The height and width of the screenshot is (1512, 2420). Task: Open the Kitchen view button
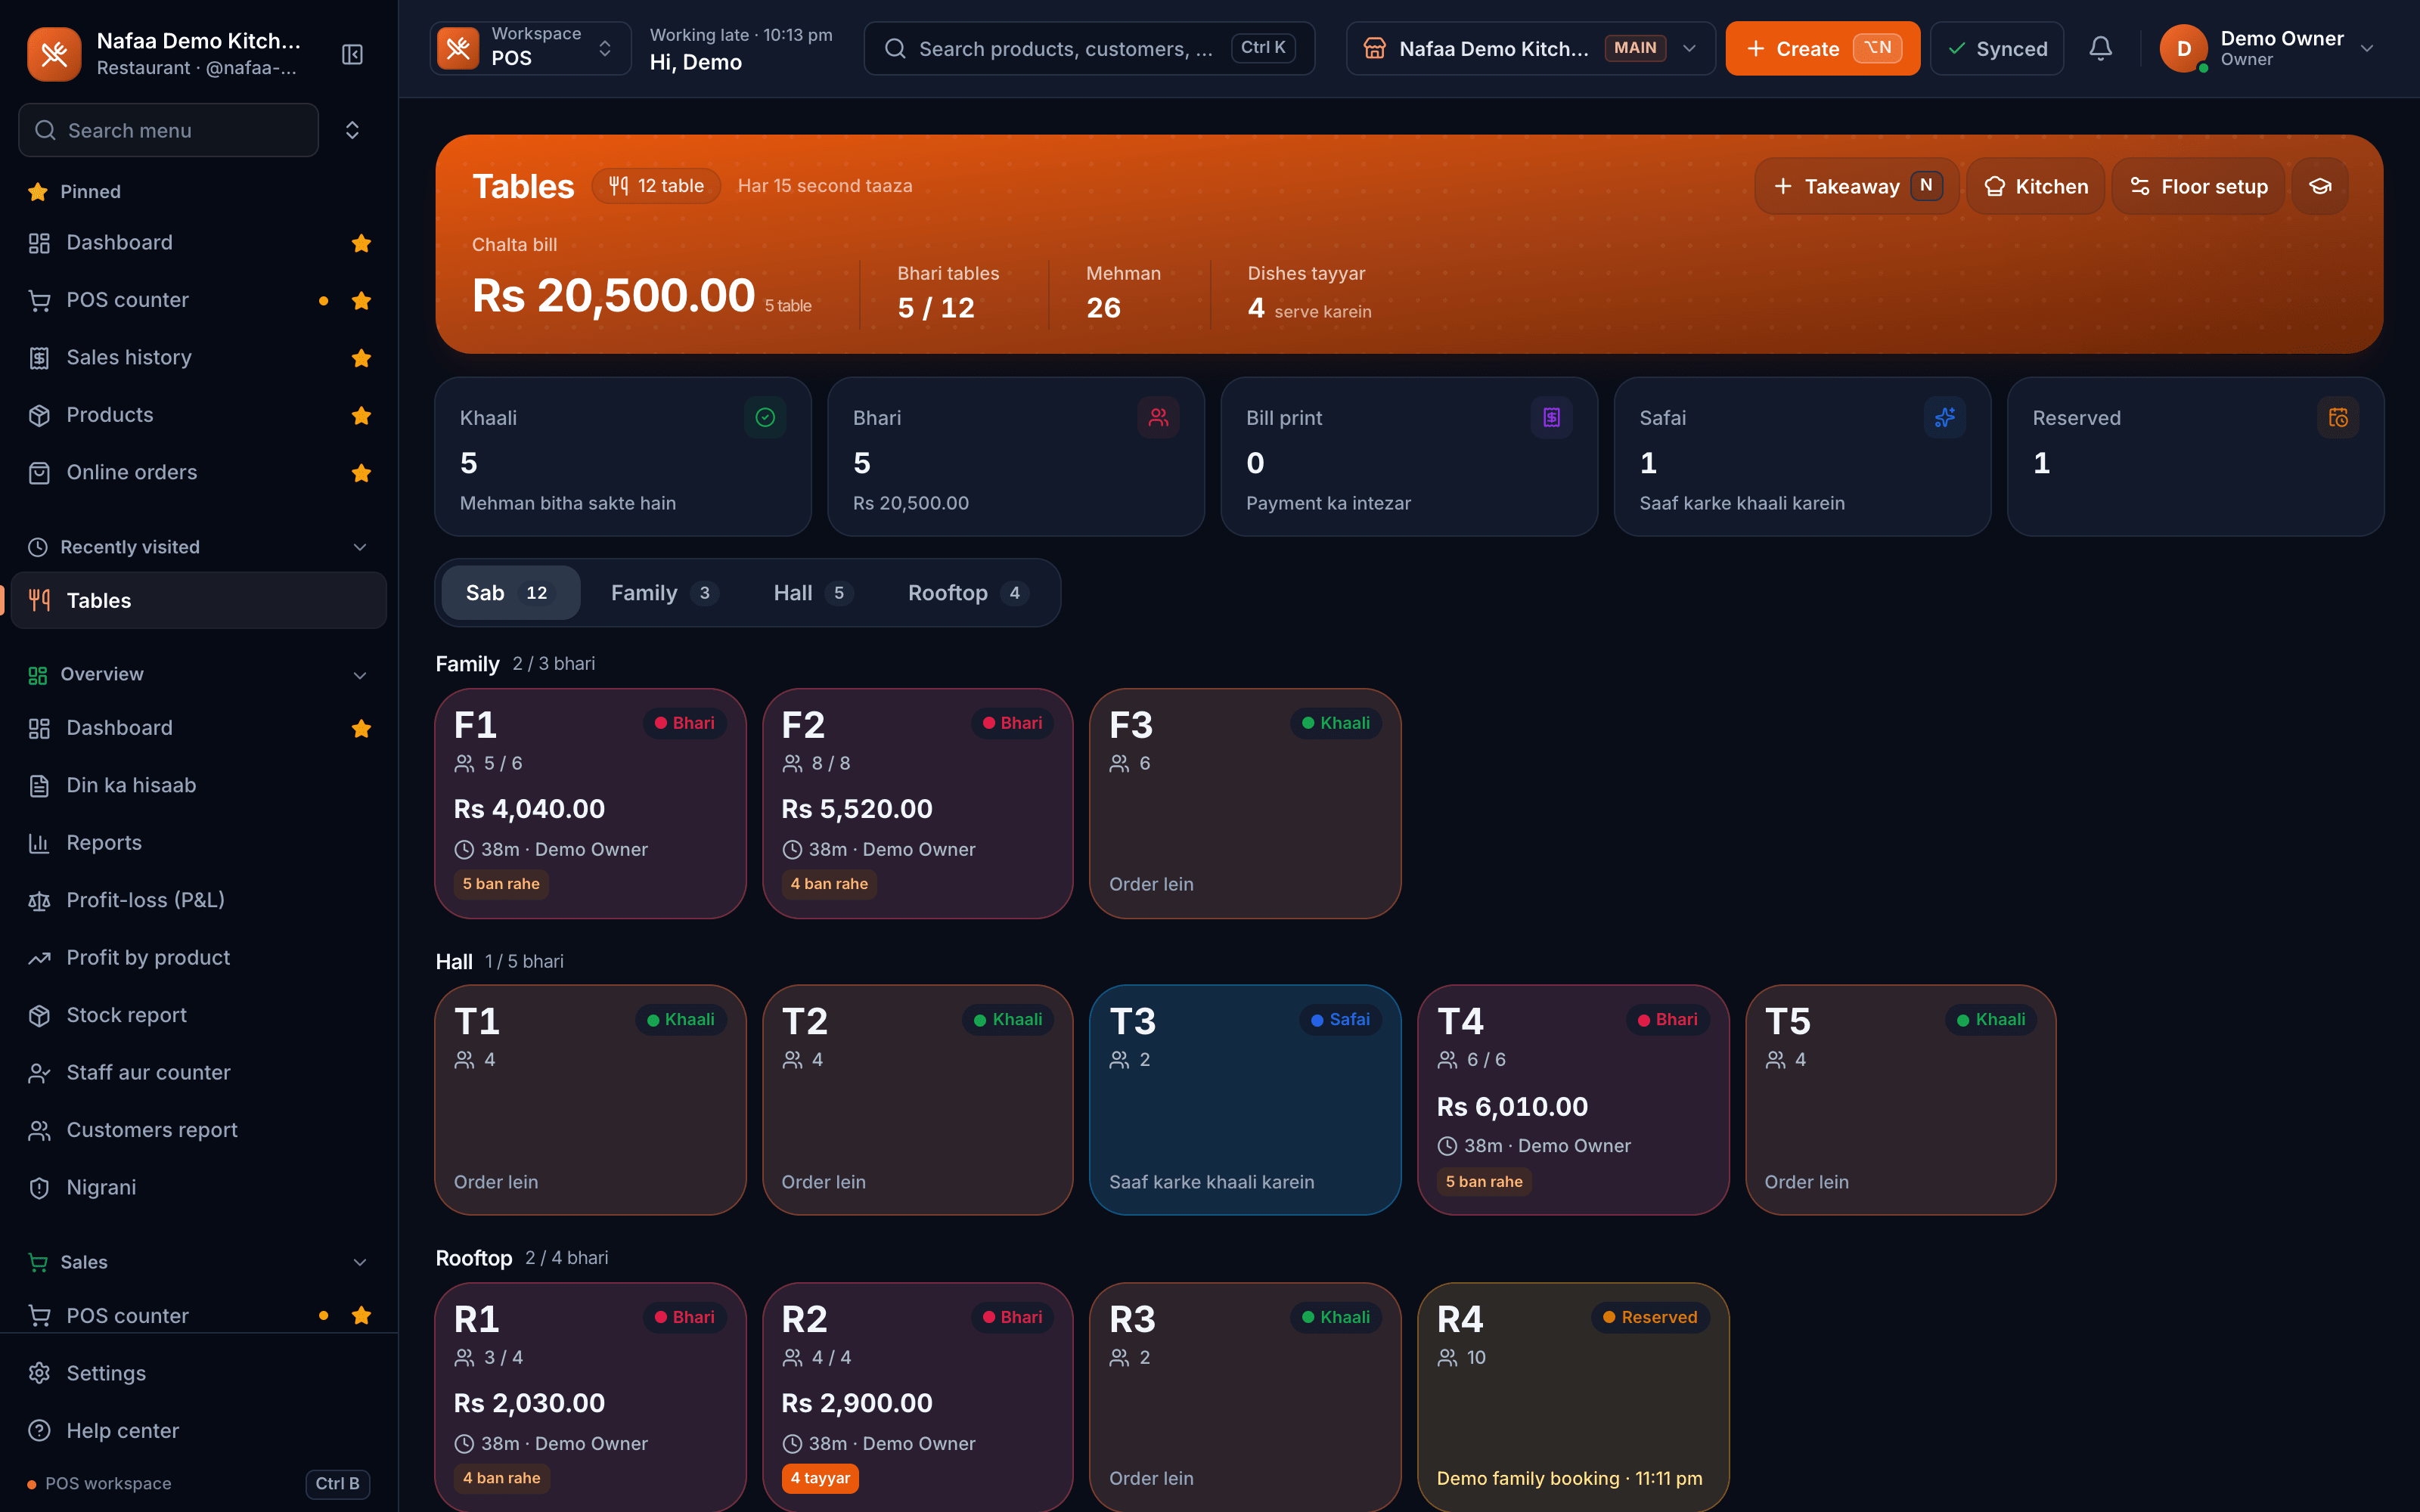(x=2035, y=186)
